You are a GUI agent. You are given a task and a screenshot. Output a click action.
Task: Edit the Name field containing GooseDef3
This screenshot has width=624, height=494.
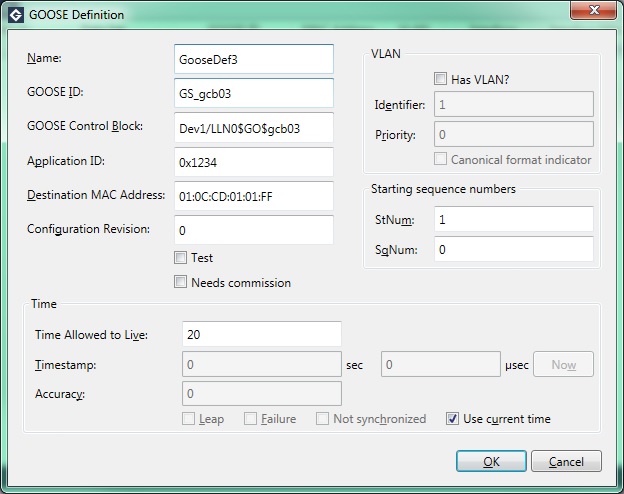pos(254,59)
